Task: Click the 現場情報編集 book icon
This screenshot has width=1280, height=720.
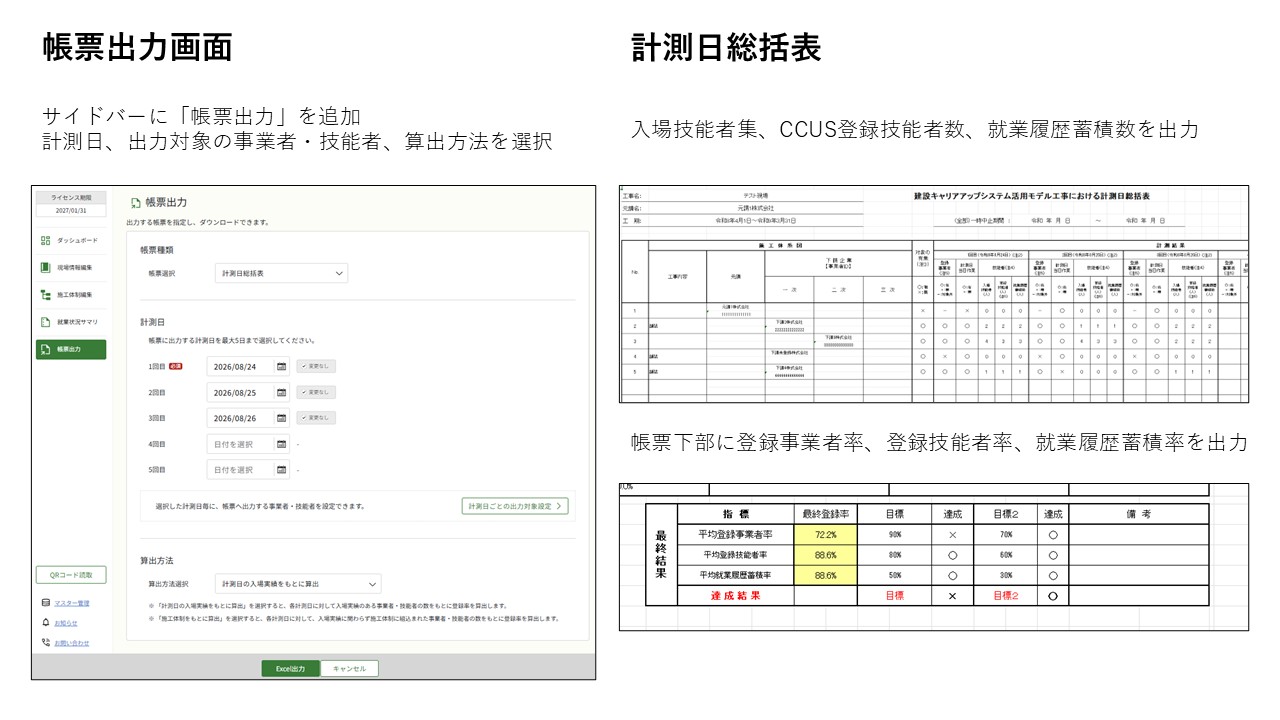Action: [x=45, y=268]
